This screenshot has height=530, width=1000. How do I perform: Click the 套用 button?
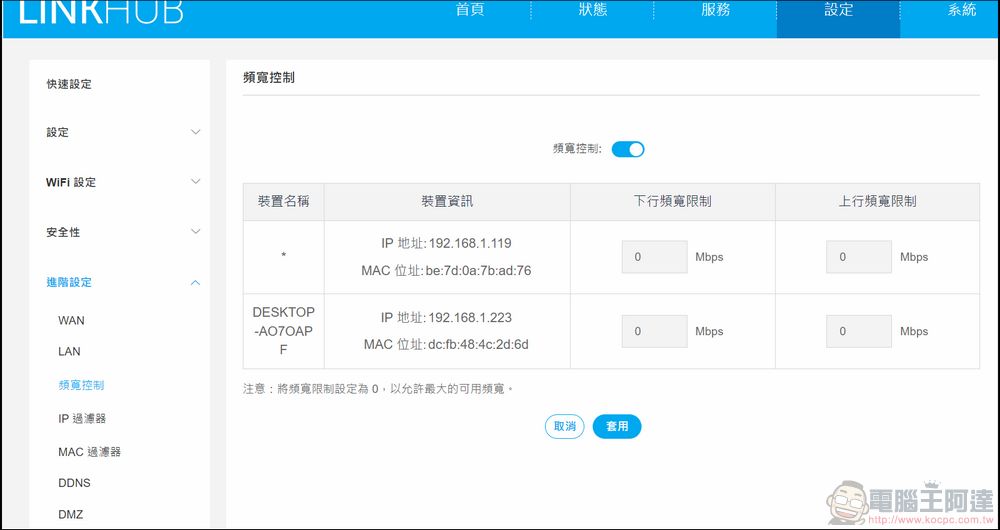[617, 426]
